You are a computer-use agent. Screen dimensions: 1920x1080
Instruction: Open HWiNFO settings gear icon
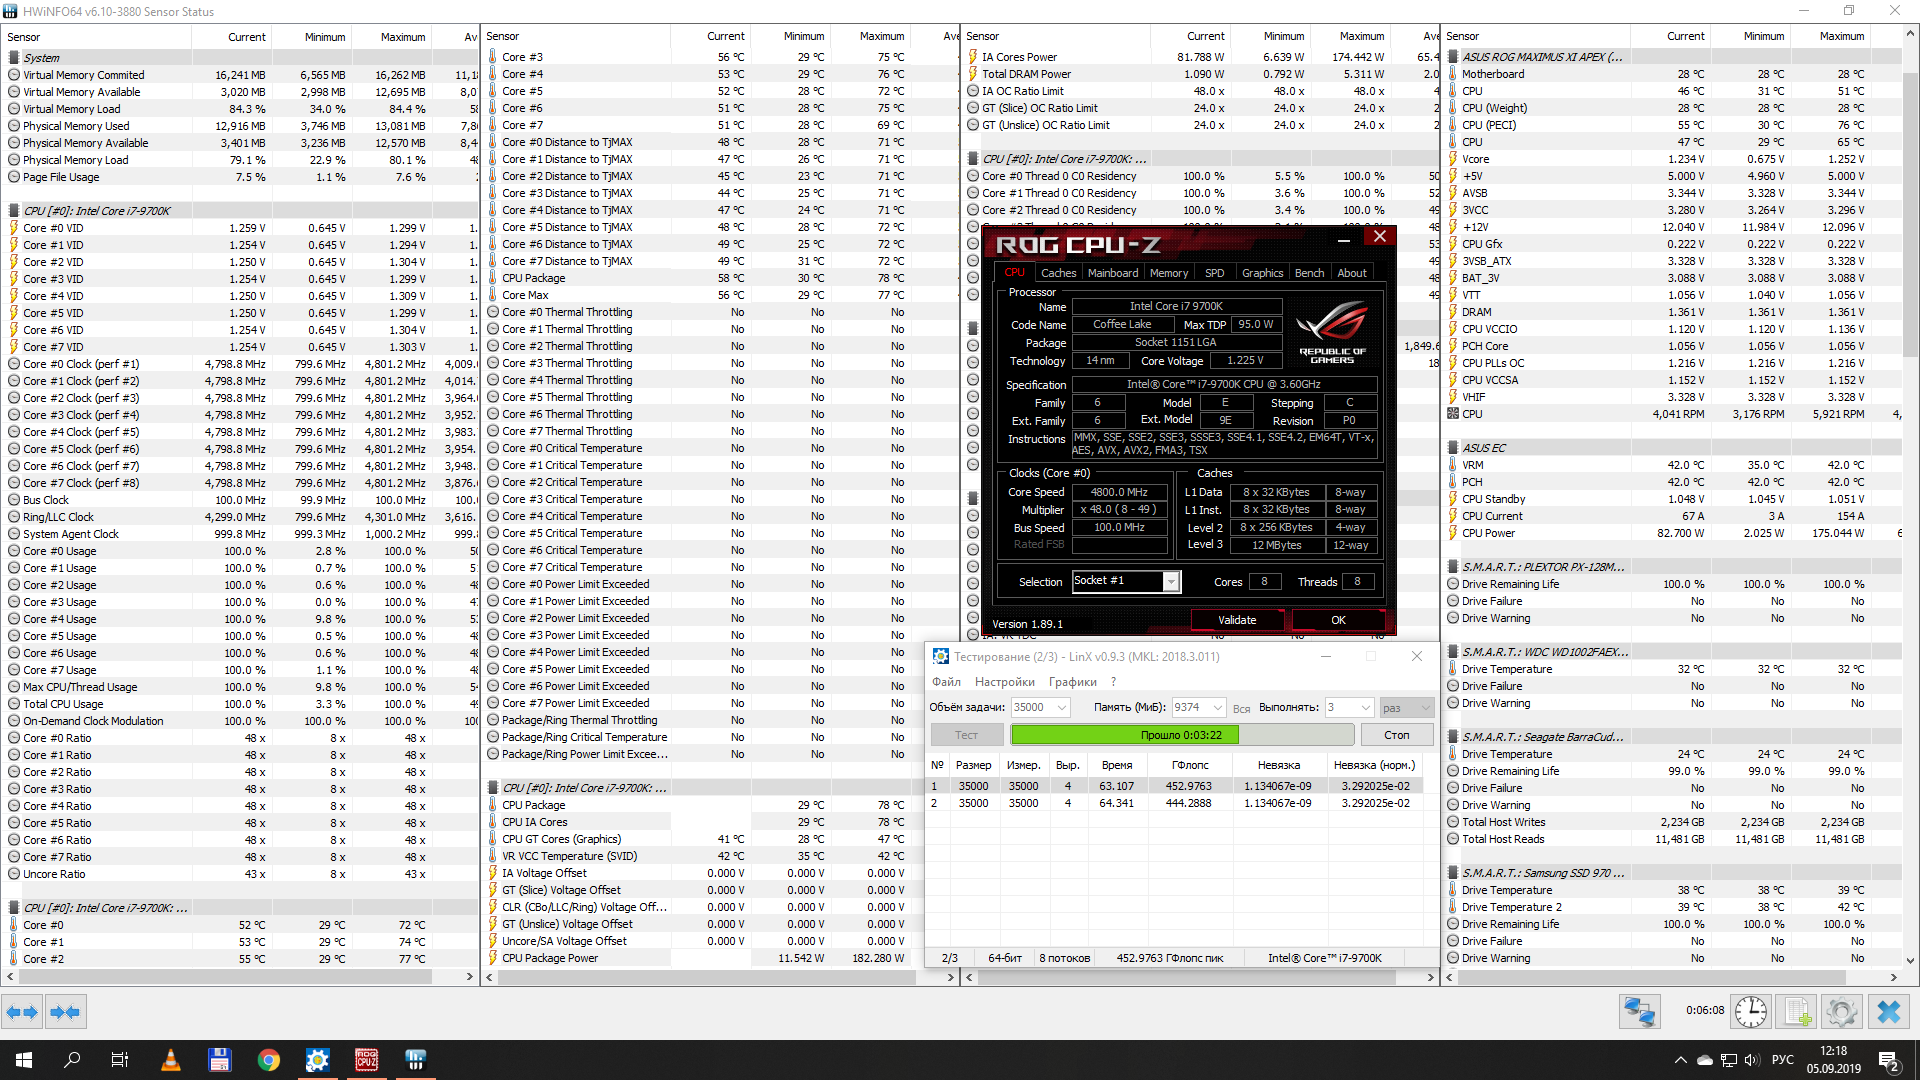[1841, 1012]
